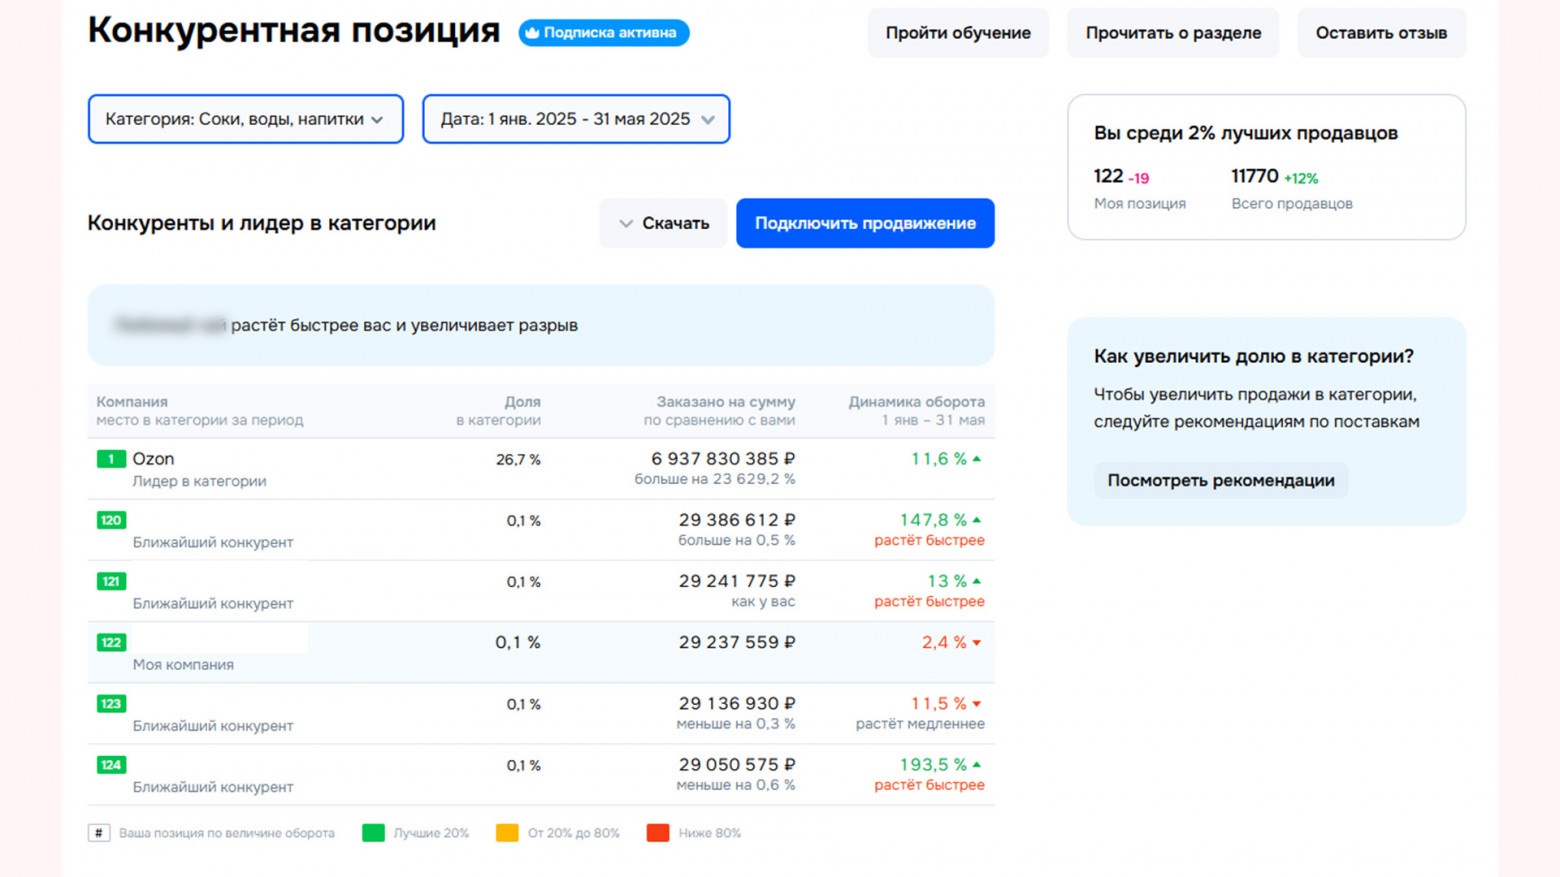This screenshot has width=1560, height=877.
Task: Click the Как увеличить долю в категории? heading
Action: click(x=1254, y=357)
